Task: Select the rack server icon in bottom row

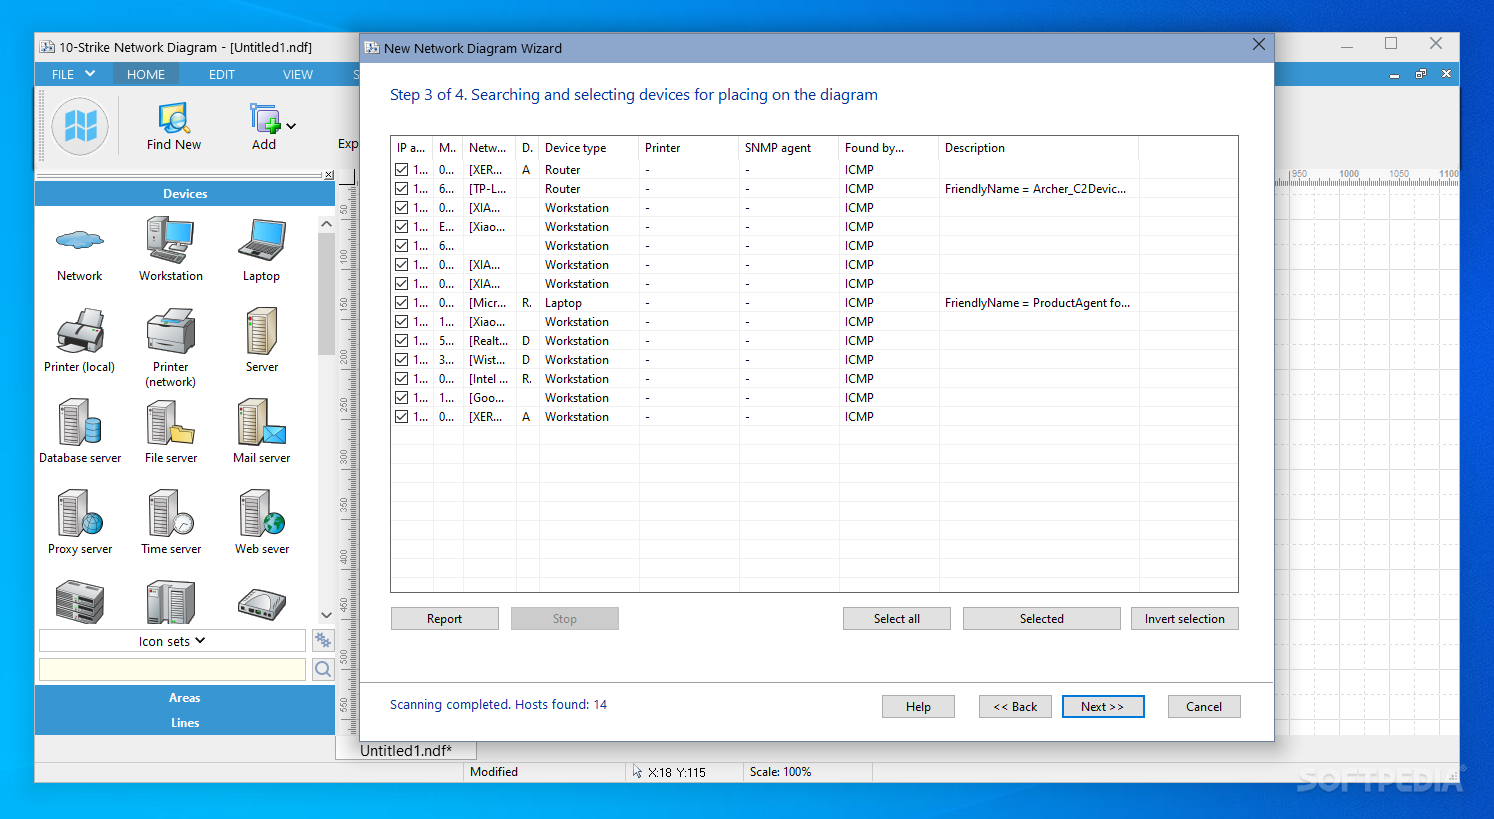Action: tap(80, 602)
